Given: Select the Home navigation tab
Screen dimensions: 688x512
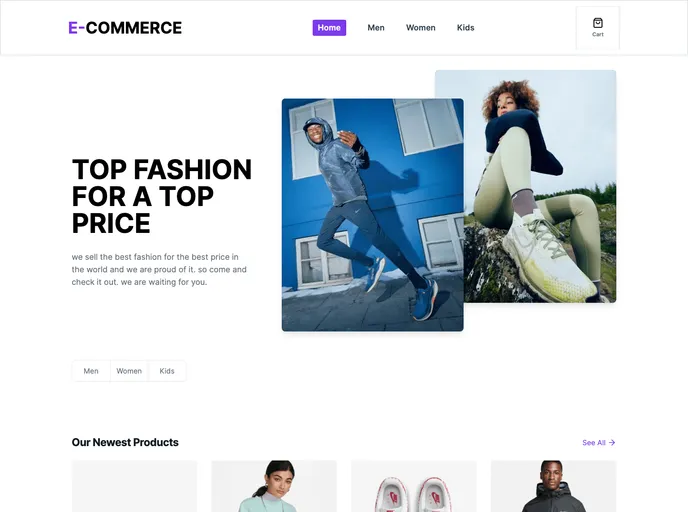Looking at the screenshot, I should 329,28.
